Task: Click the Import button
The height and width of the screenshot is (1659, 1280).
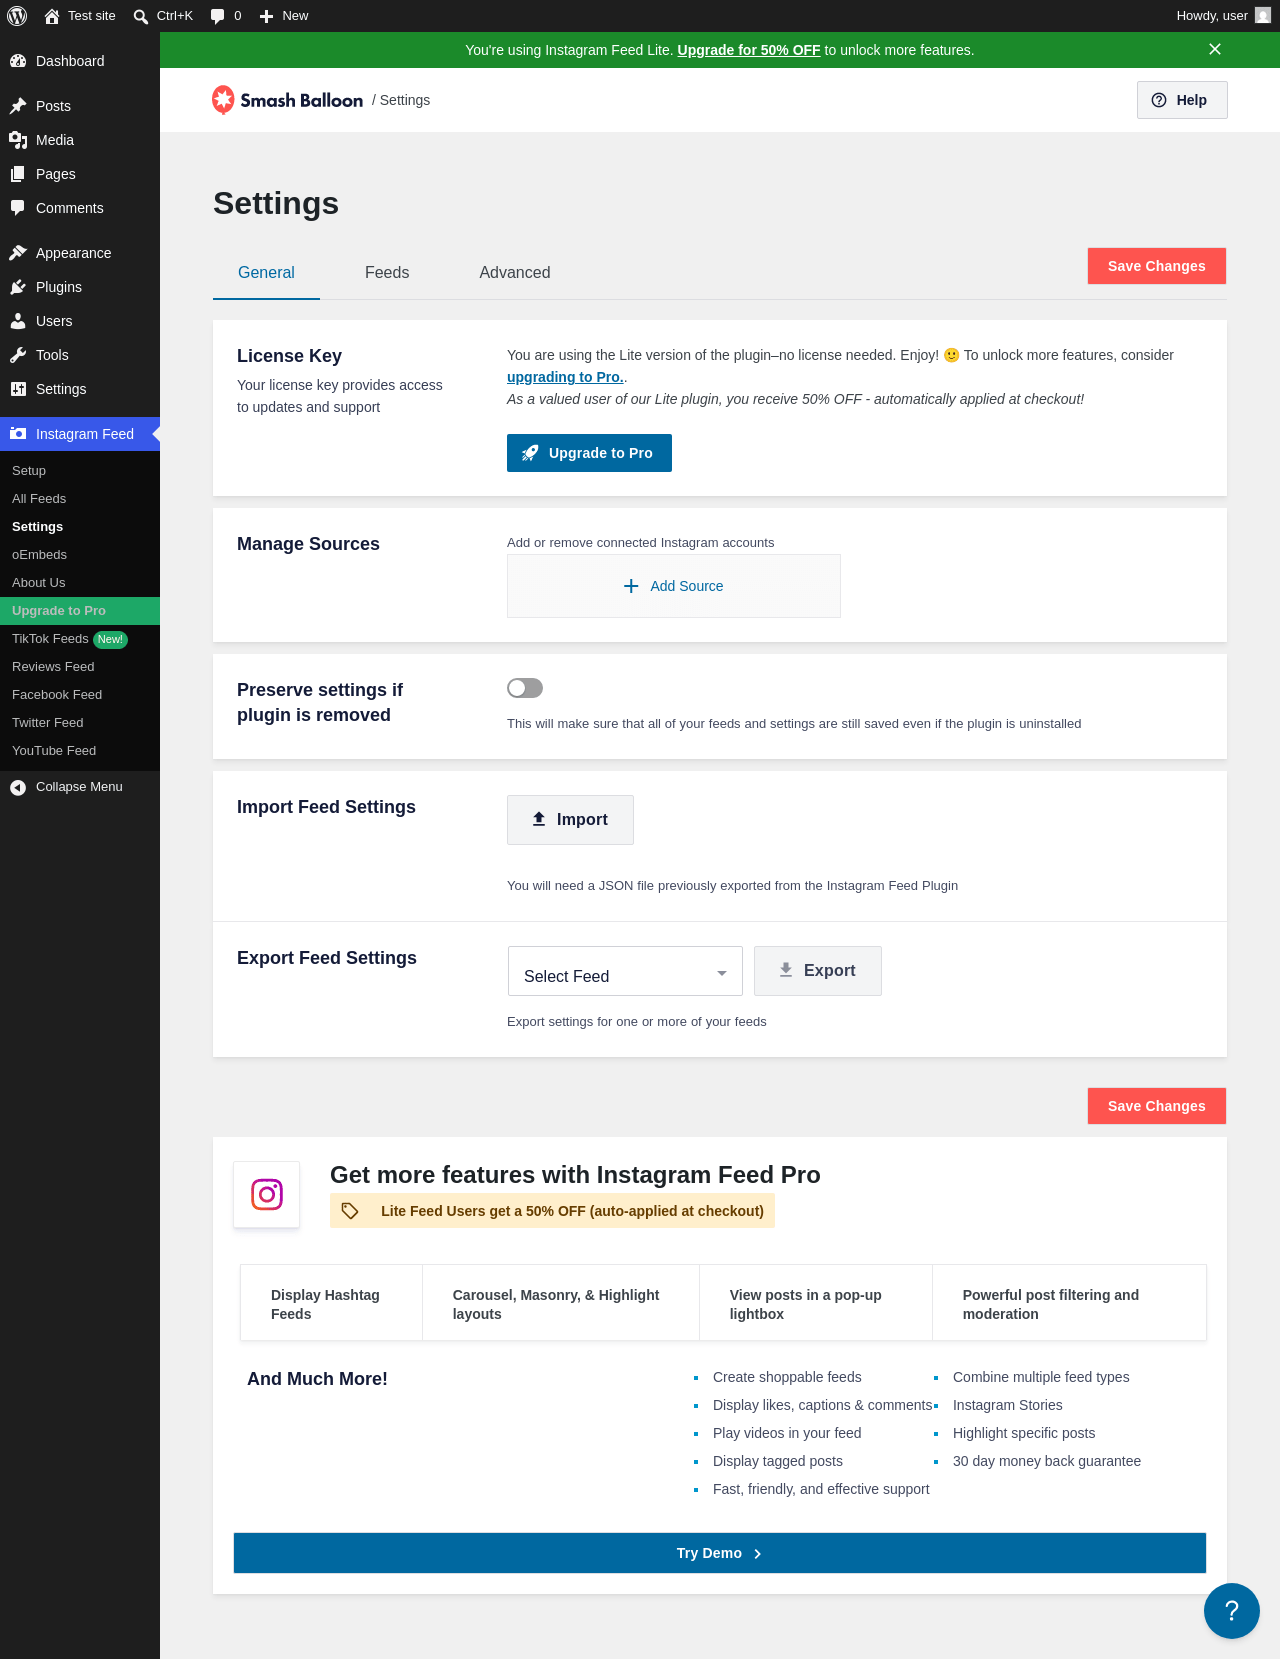Action: [x=570, y=820]
